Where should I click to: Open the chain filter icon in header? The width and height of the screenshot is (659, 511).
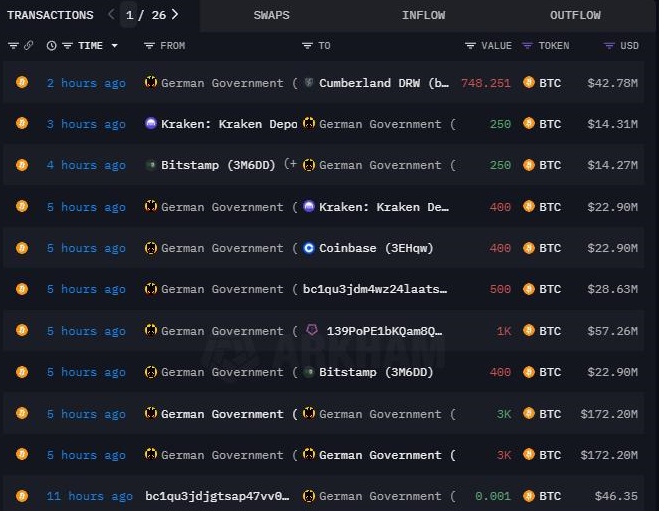click(13, 45)
